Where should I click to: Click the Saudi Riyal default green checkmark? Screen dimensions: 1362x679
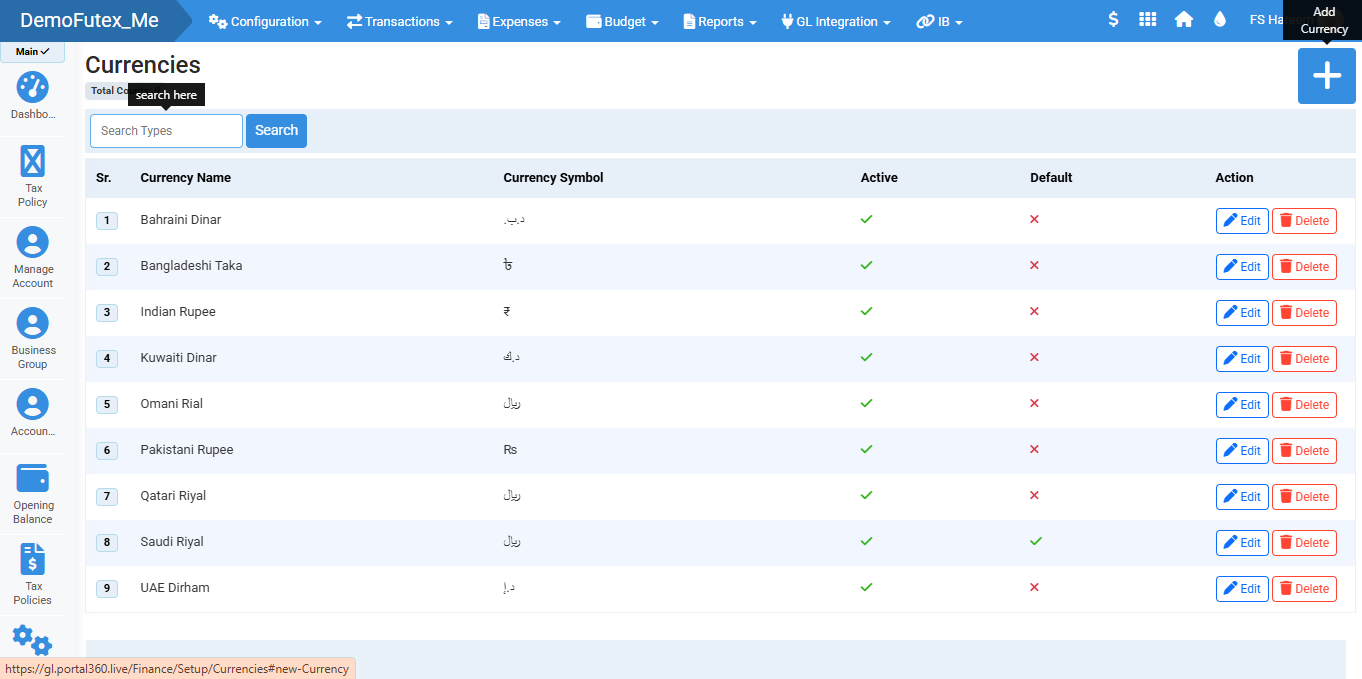(x=1036, y=541)
